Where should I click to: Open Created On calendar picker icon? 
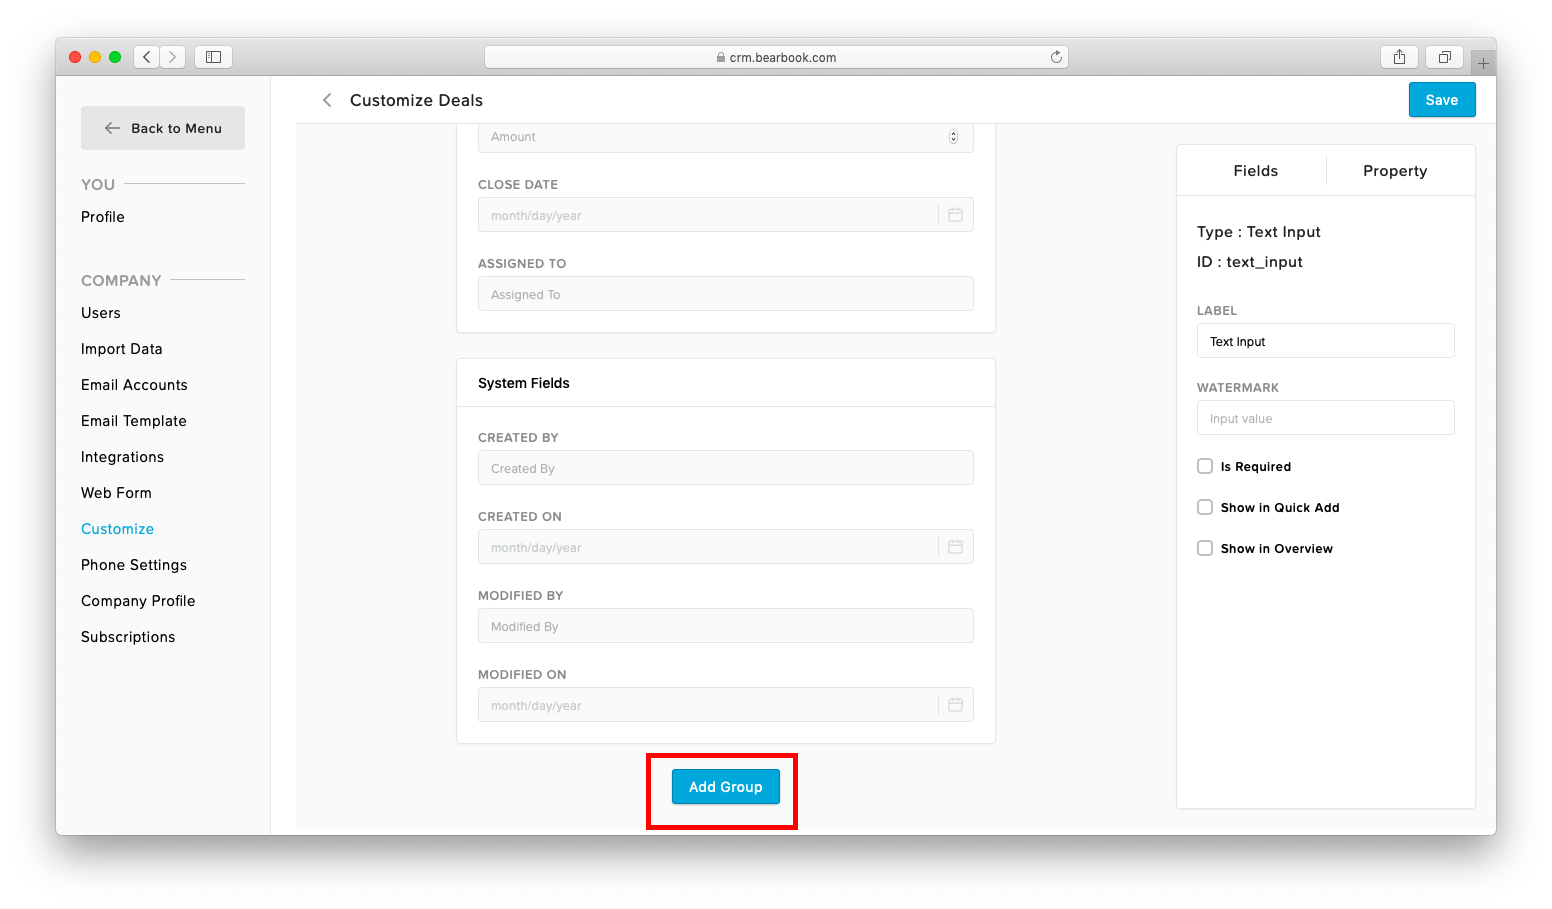tap(955, 547)
